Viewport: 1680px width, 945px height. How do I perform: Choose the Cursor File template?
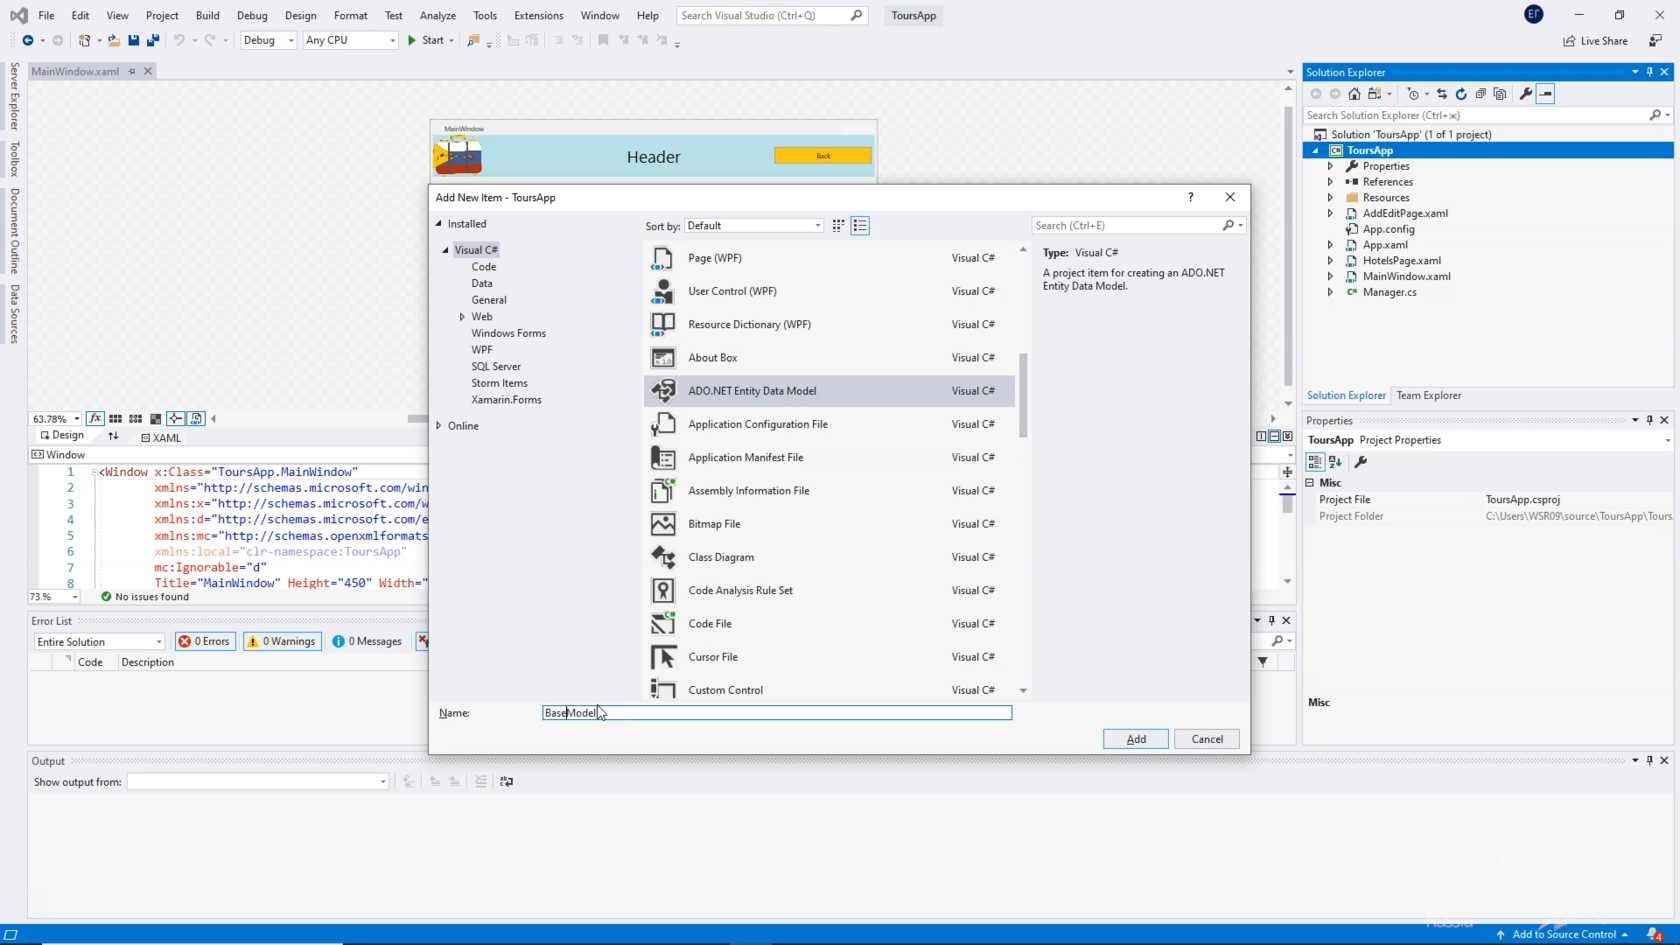[x=829, y=657]
